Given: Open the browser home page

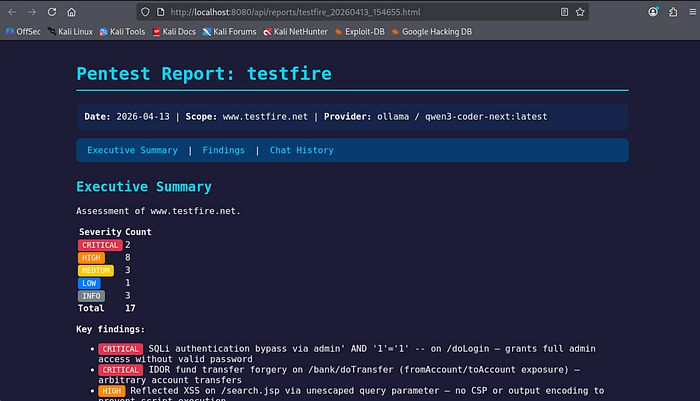Looking at the screenshot, I should [x=71, y=12].
